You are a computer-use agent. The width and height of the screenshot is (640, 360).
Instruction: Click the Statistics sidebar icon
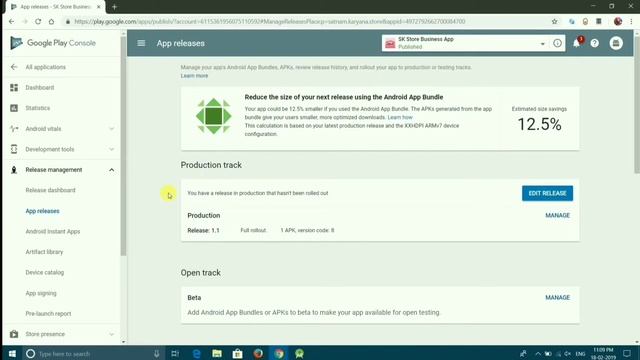tap(14, 108)
